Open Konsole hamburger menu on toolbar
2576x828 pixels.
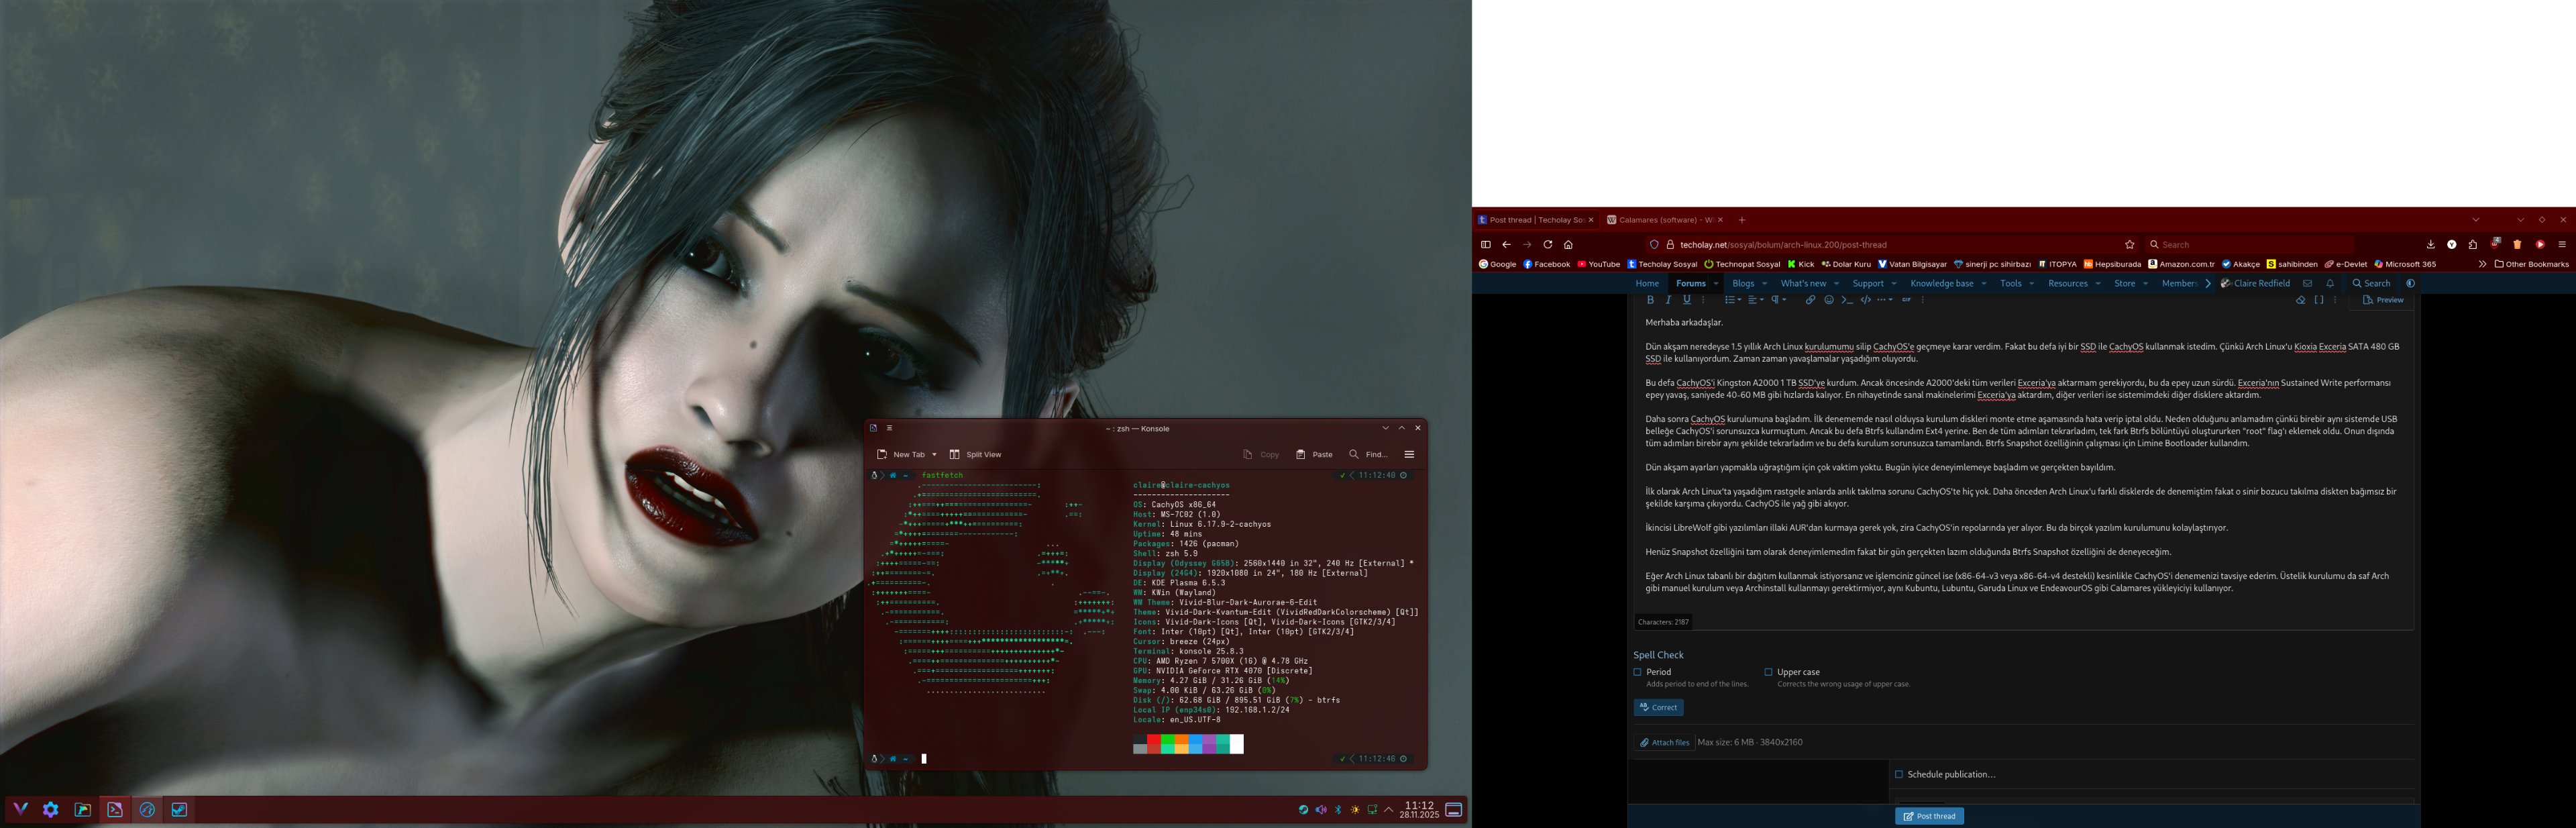[1409, 455]
